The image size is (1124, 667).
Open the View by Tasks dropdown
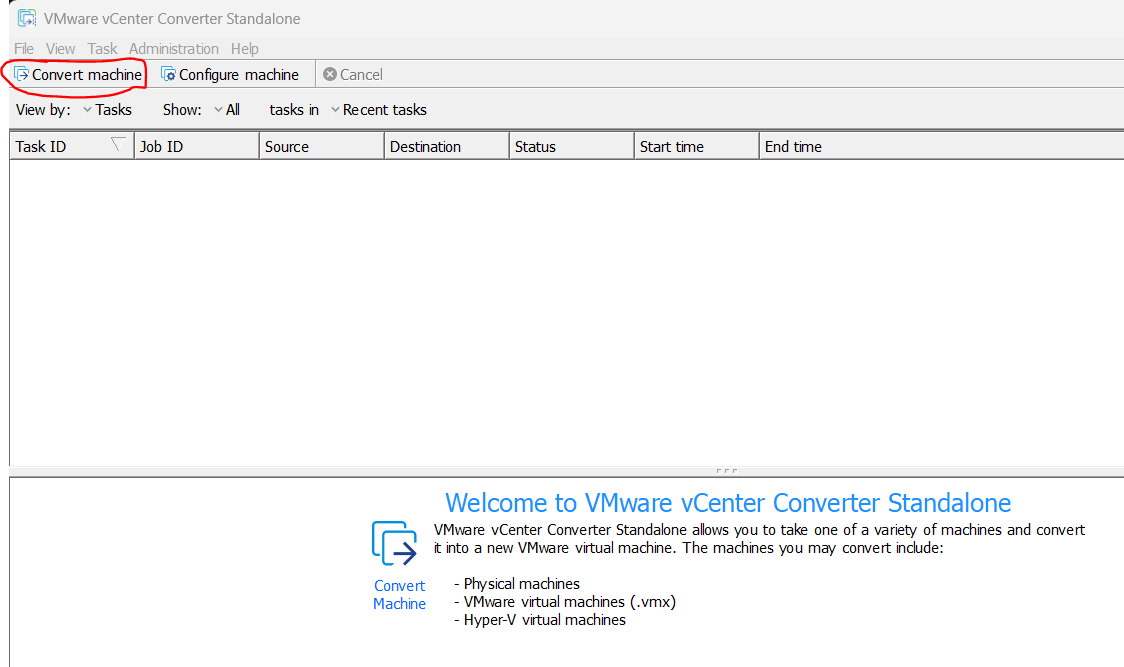click(x=108, y=110)
